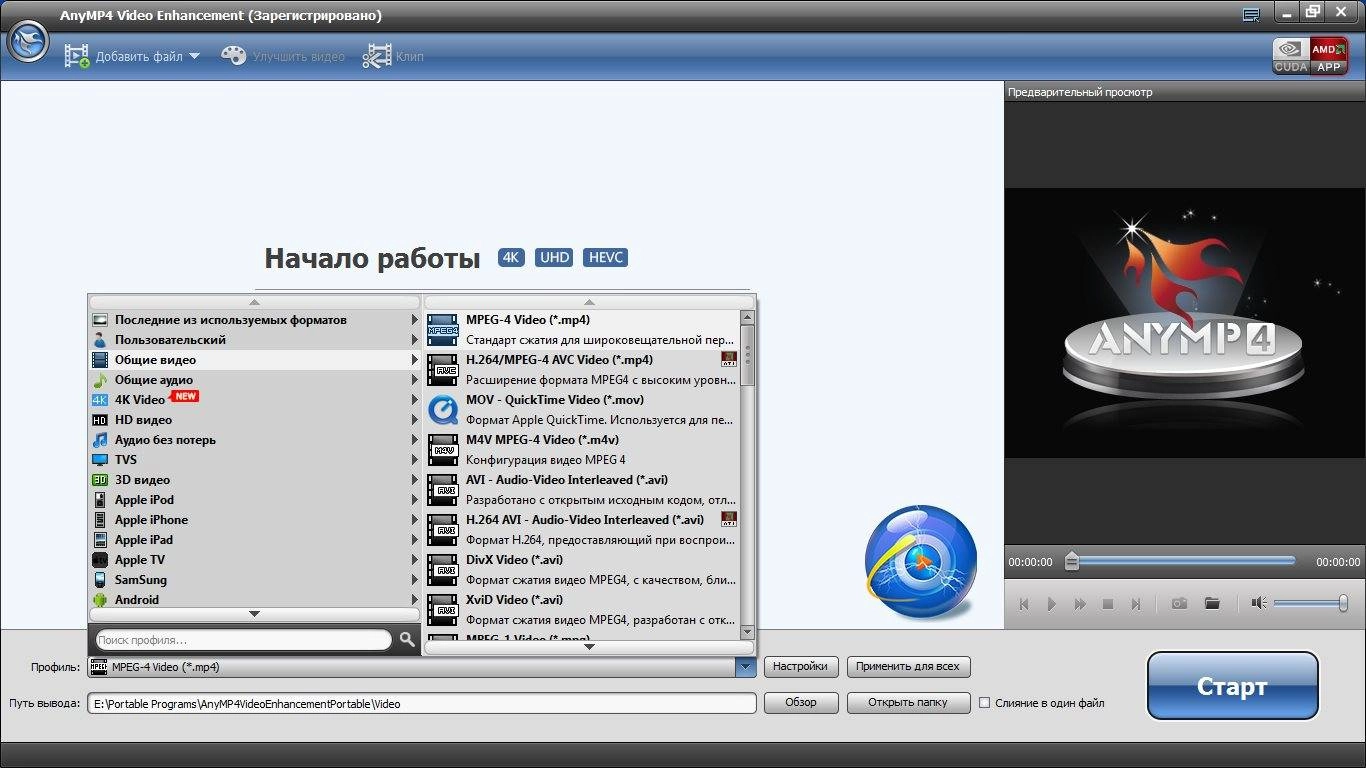
Task: Select Пользовательский category
Action: (254, 340)
